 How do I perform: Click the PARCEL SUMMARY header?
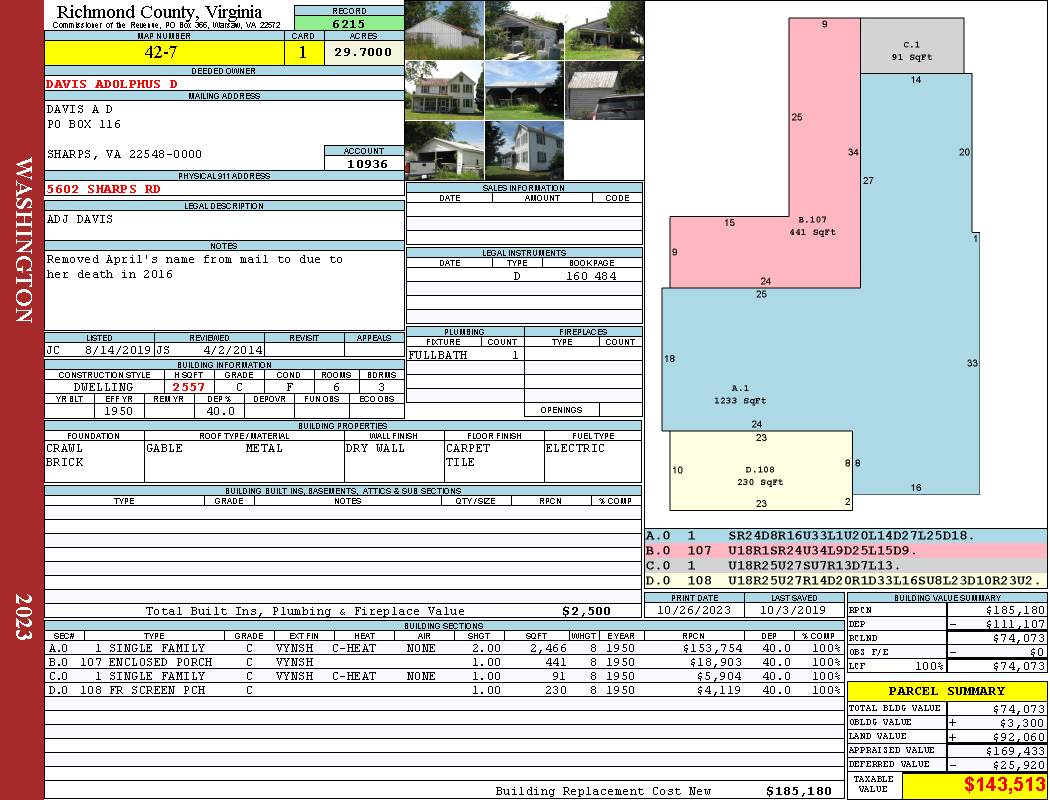pos(947,691)
